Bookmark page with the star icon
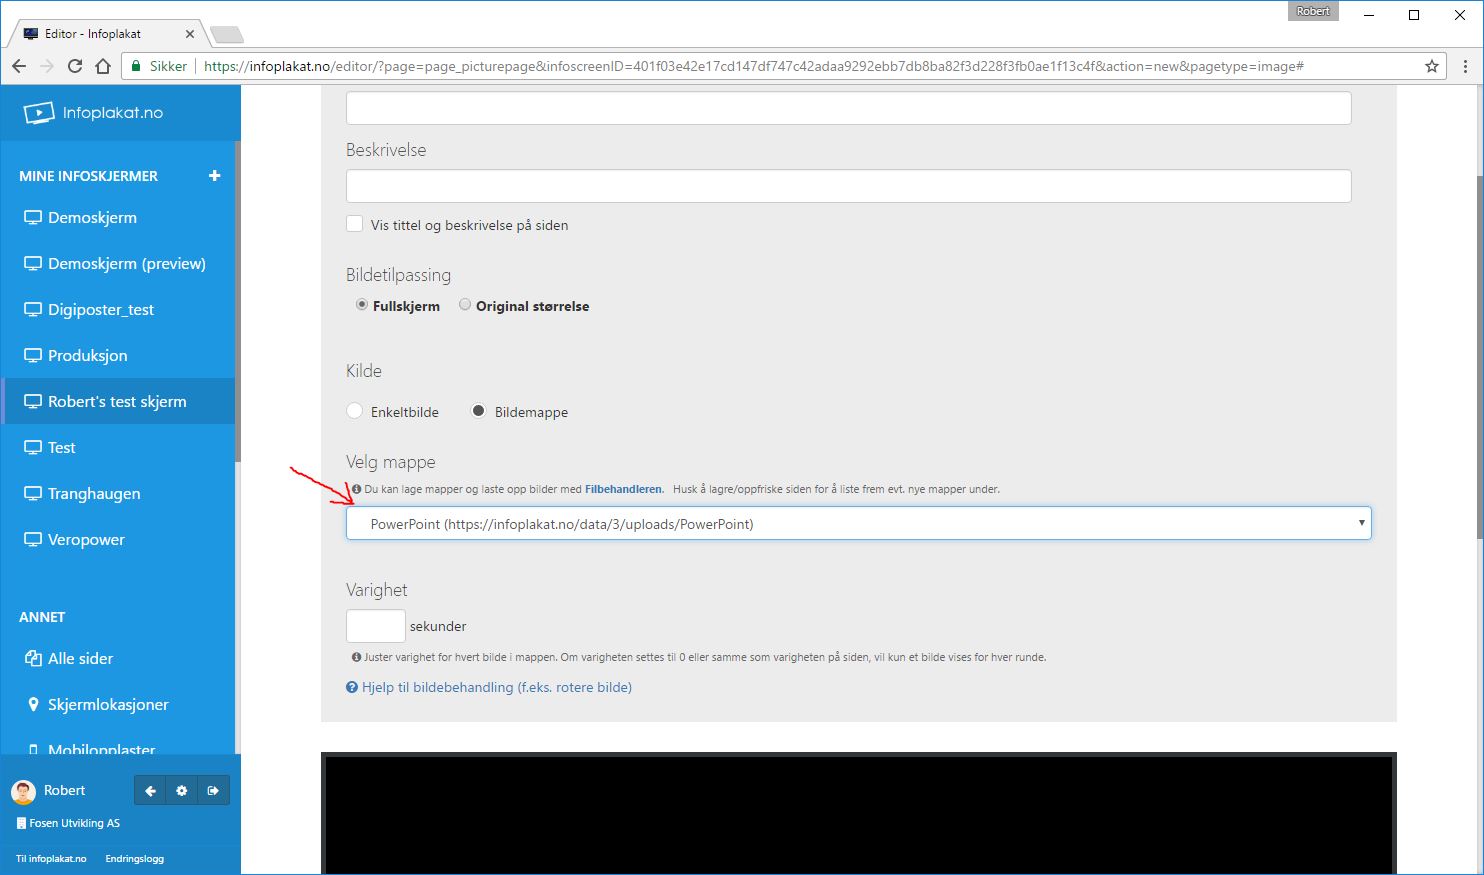The image size is (1484, 875). (1431, 66)
